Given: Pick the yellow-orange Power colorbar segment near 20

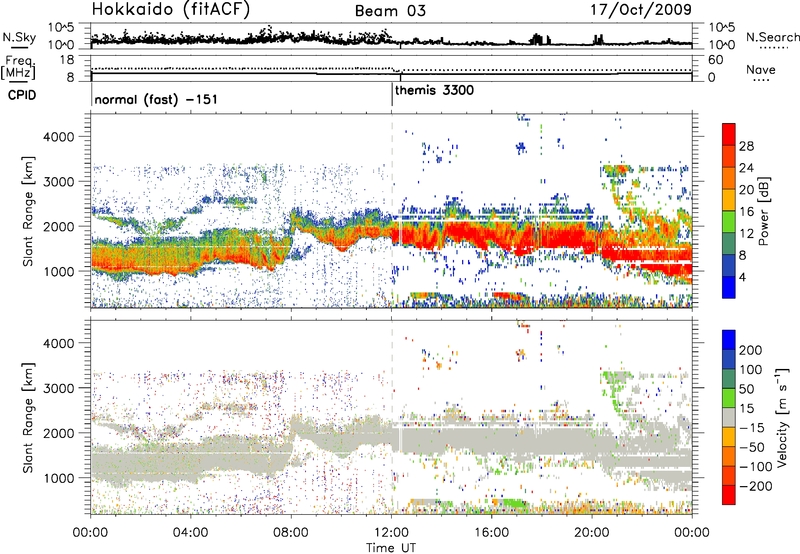Looking at the screenshot, I should pos(729,199).
